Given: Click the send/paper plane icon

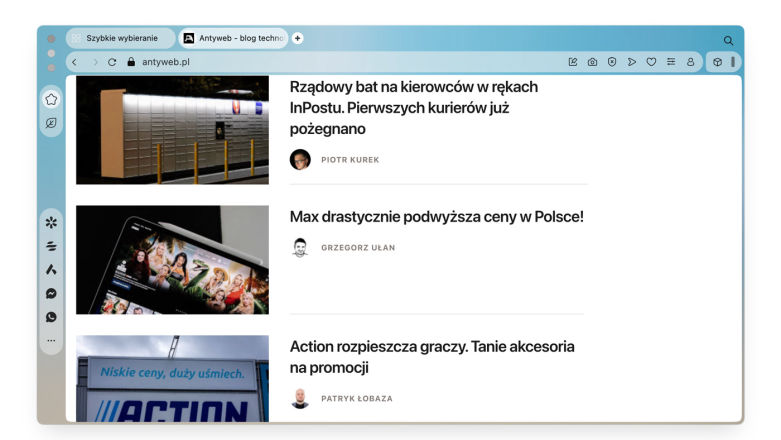Looking at the screenshot, I should click(632, 62).
